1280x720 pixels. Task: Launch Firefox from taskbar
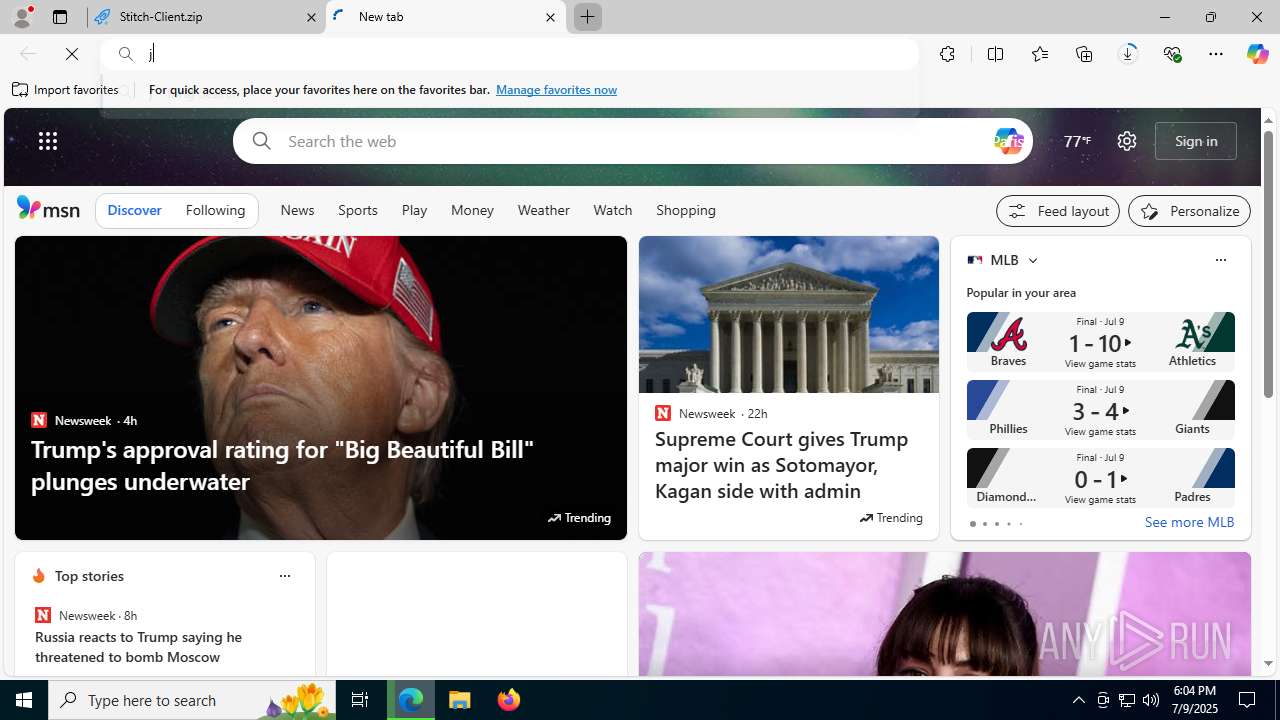(x=509, y=700)
